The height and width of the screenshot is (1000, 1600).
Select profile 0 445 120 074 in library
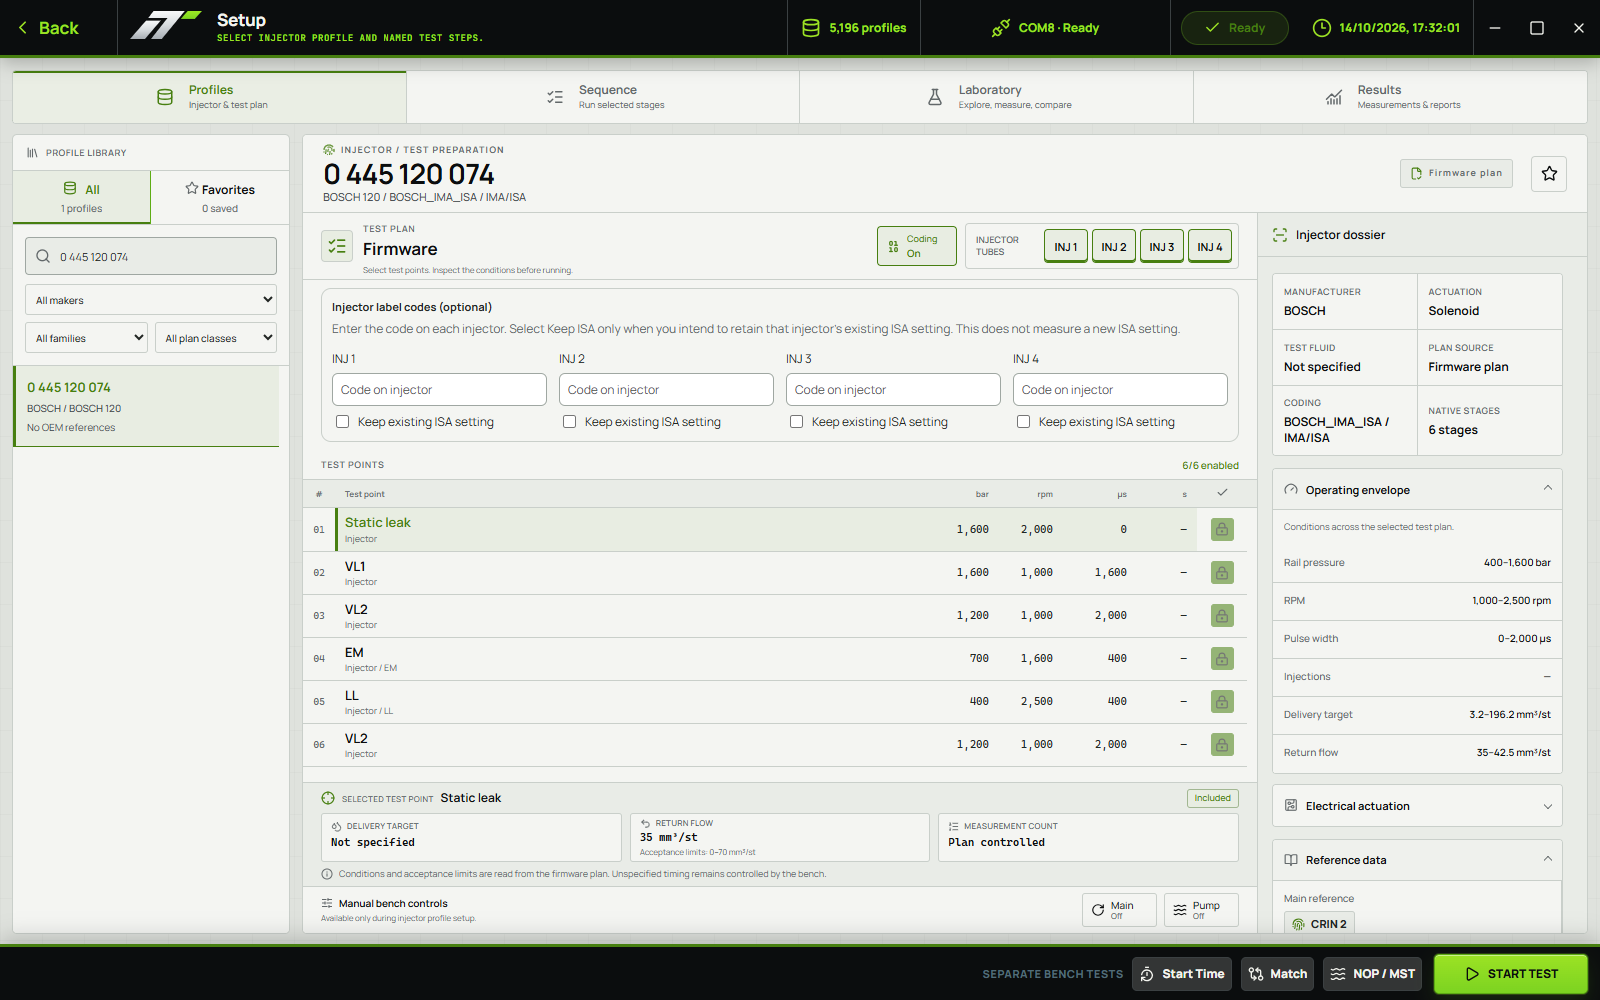(x=147, y=406)
